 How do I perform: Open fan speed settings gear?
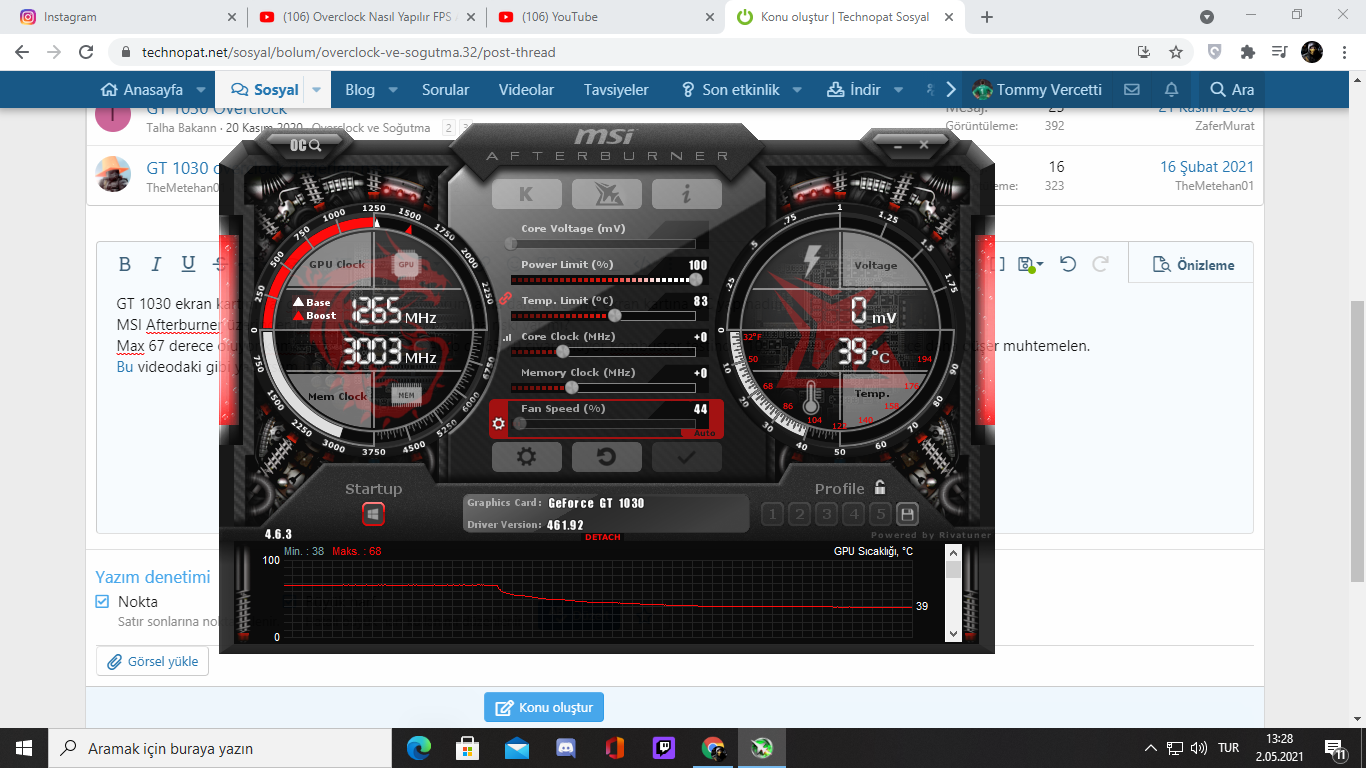(499, 424)
